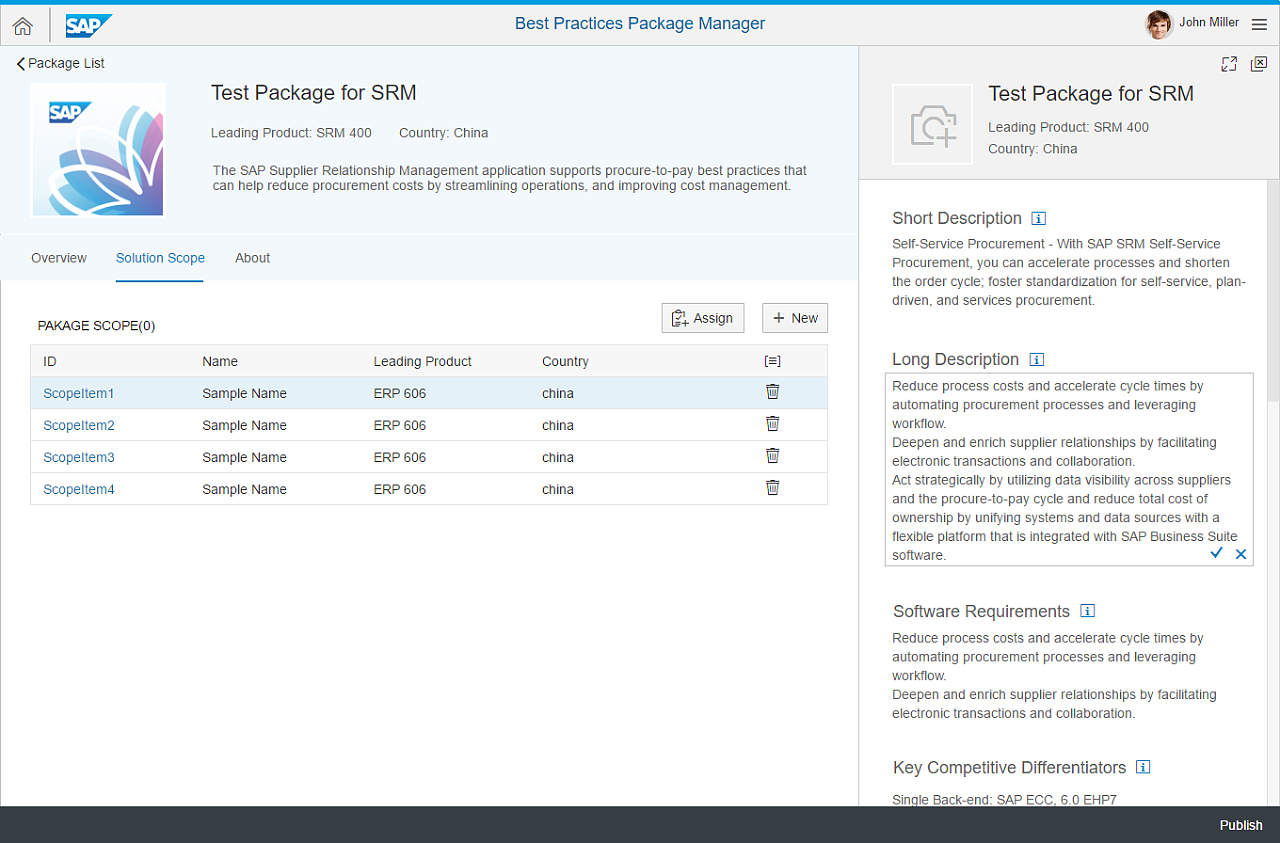Image resolution: width=1280 pixels, height=843 pixels.
Task: Open the header hamburger menu
Action: pos(1259,25)
